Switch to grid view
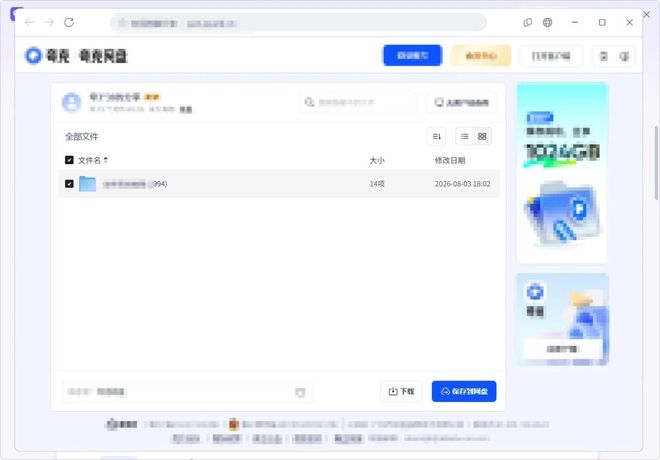This screenshot has width=660, height=460. [x=482, y=136]
